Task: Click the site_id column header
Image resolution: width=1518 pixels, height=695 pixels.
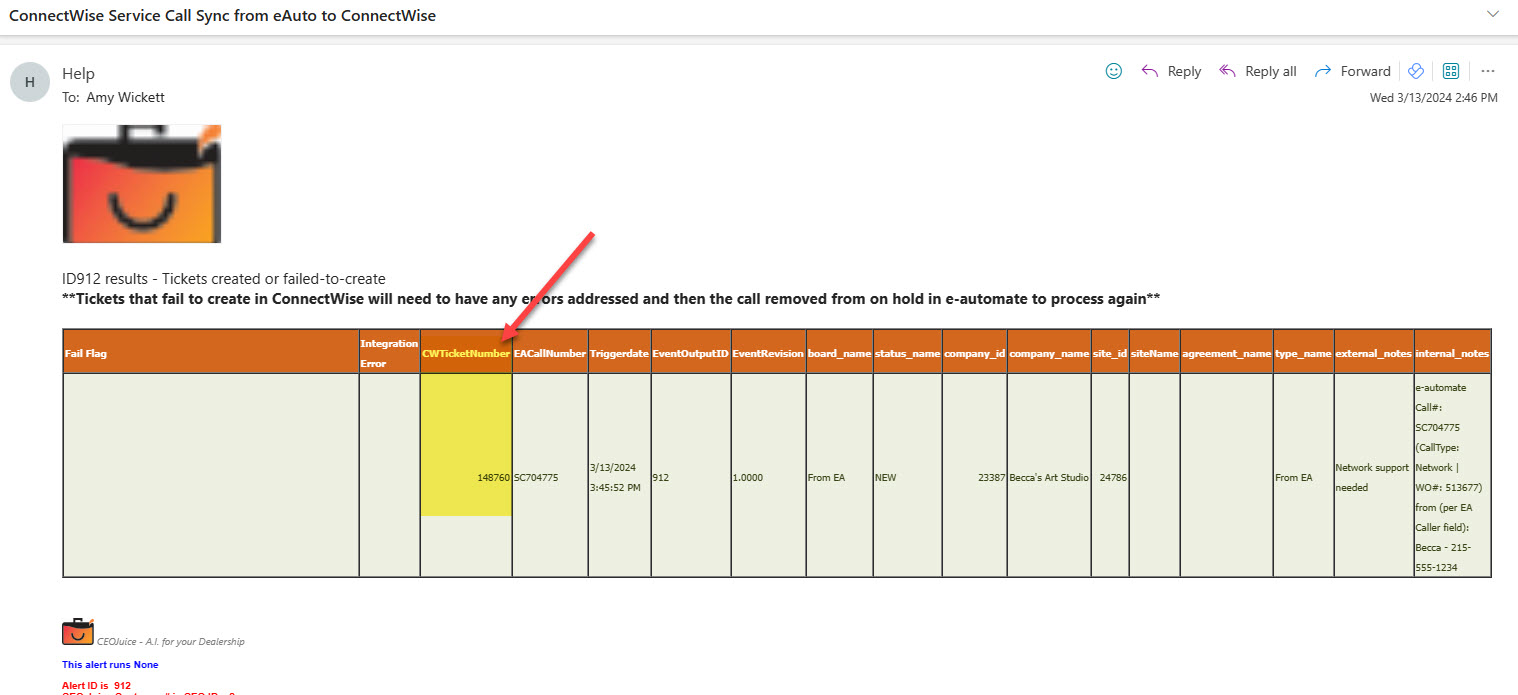Action: coord(1110,353)
